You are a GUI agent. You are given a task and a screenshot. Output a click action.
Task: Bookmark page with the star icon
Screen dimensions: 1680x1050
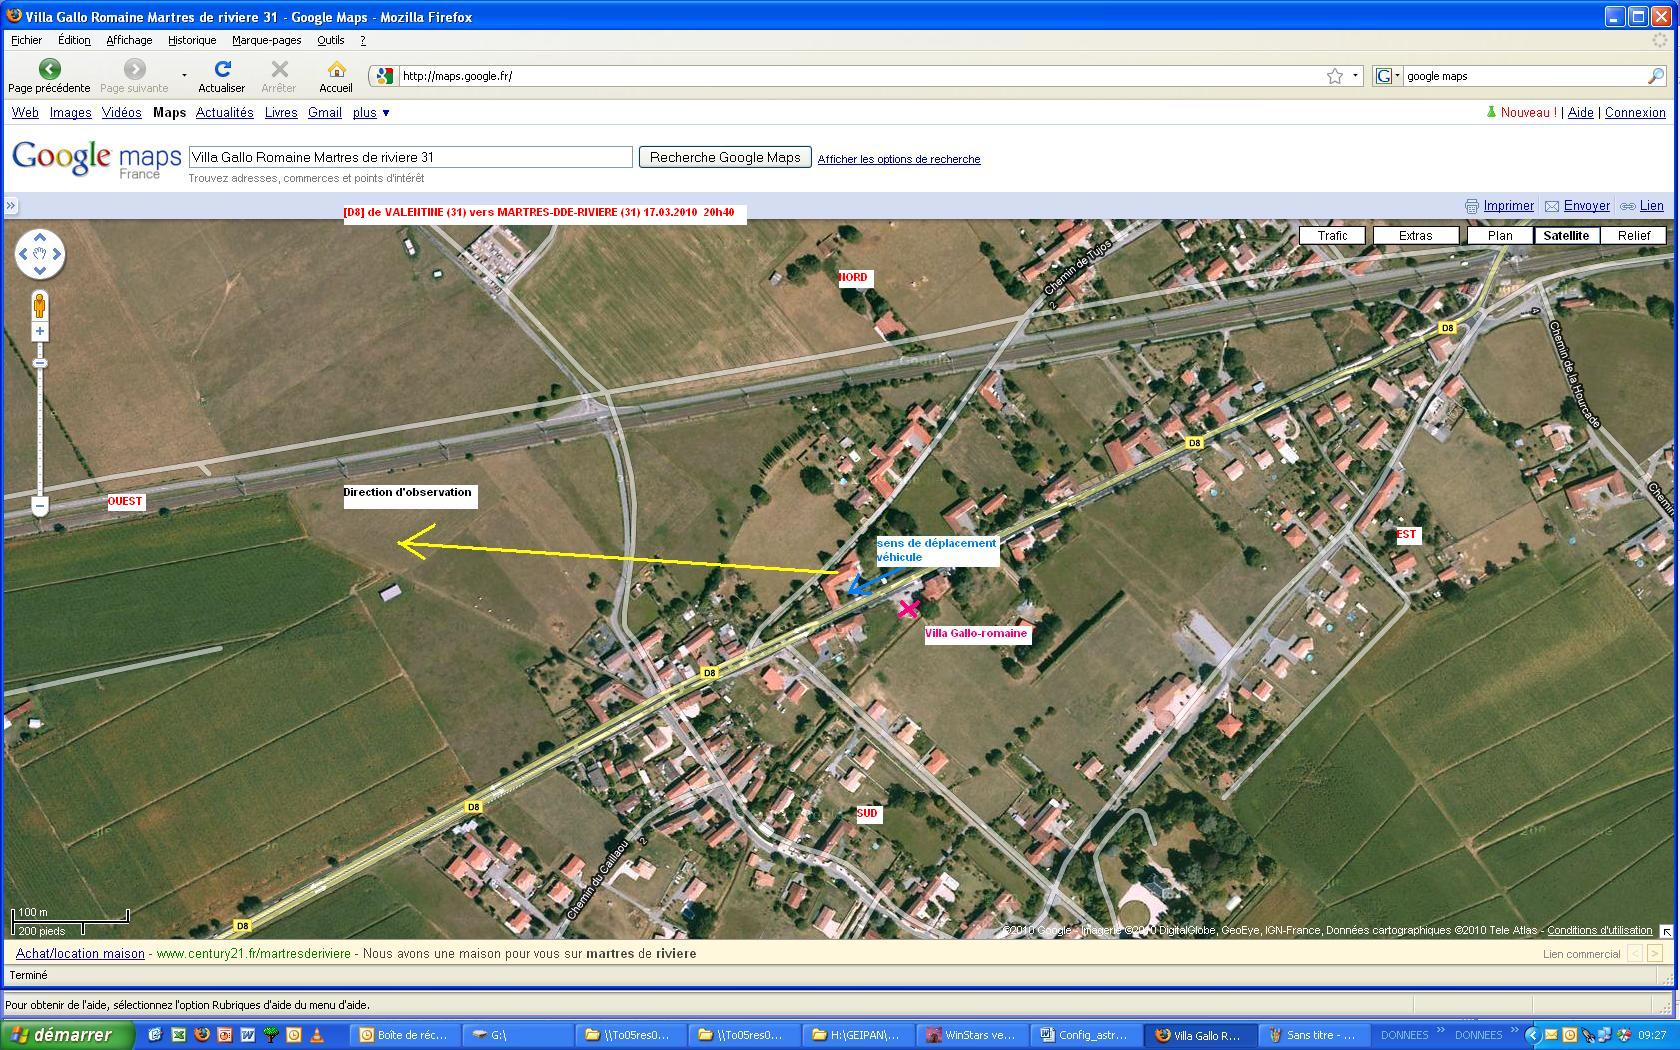click(x=1334, y=76)
